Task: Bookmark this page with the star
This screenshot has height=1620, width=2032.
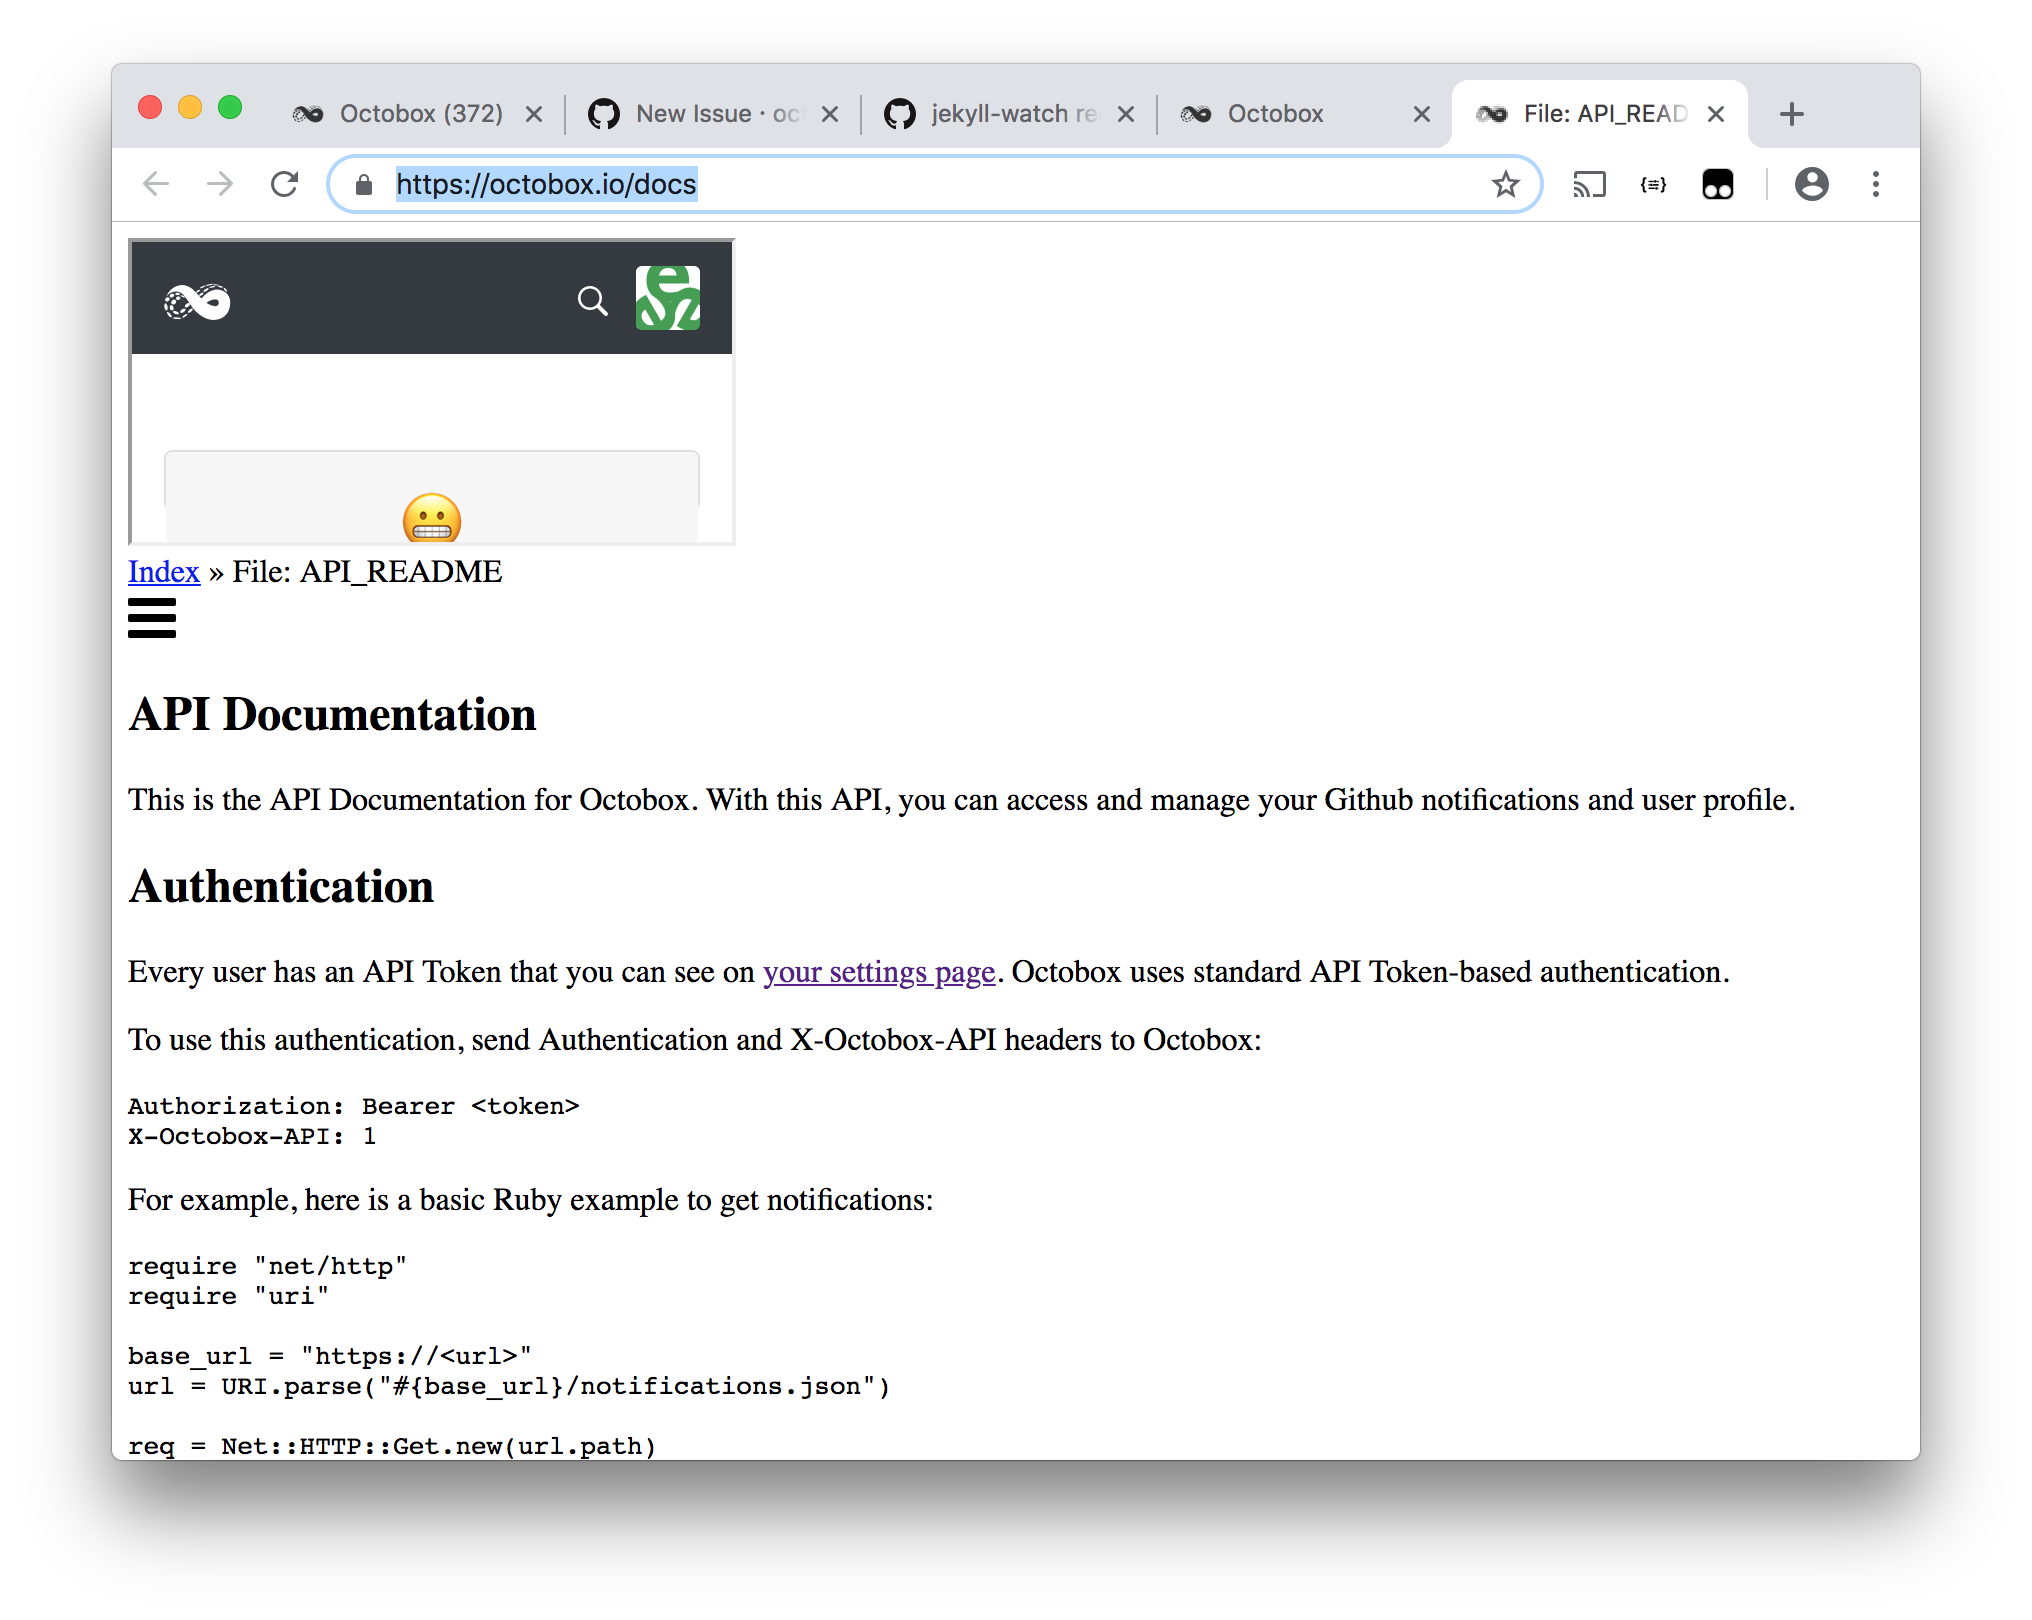Action: coord(1505,184)
